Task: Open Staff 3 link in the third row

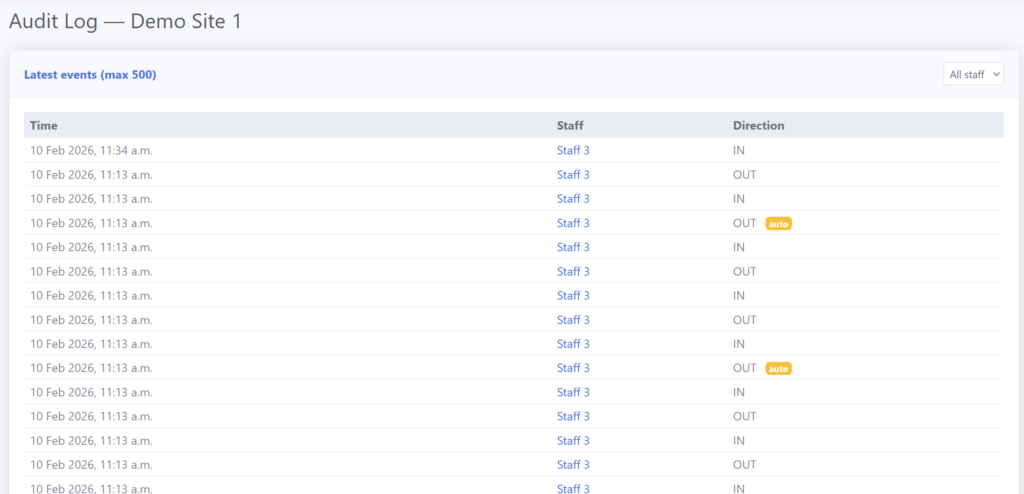Action: pos(573,199)
